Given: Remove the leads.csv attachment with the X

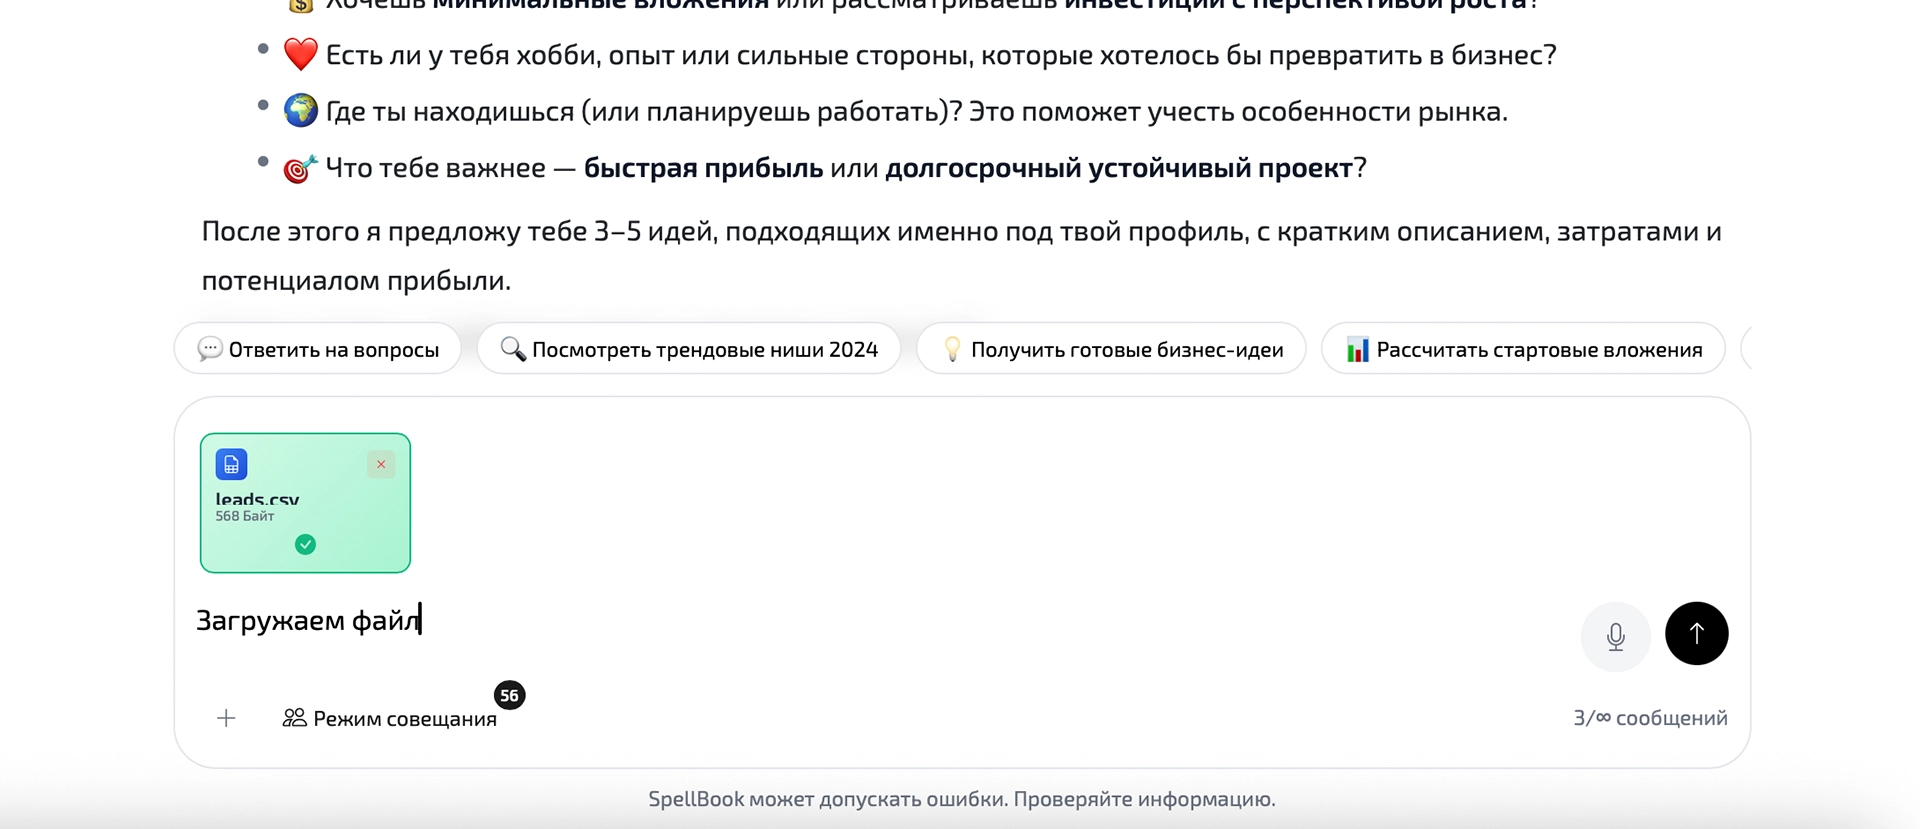Looking at the screenshot, I should [381, 464].
